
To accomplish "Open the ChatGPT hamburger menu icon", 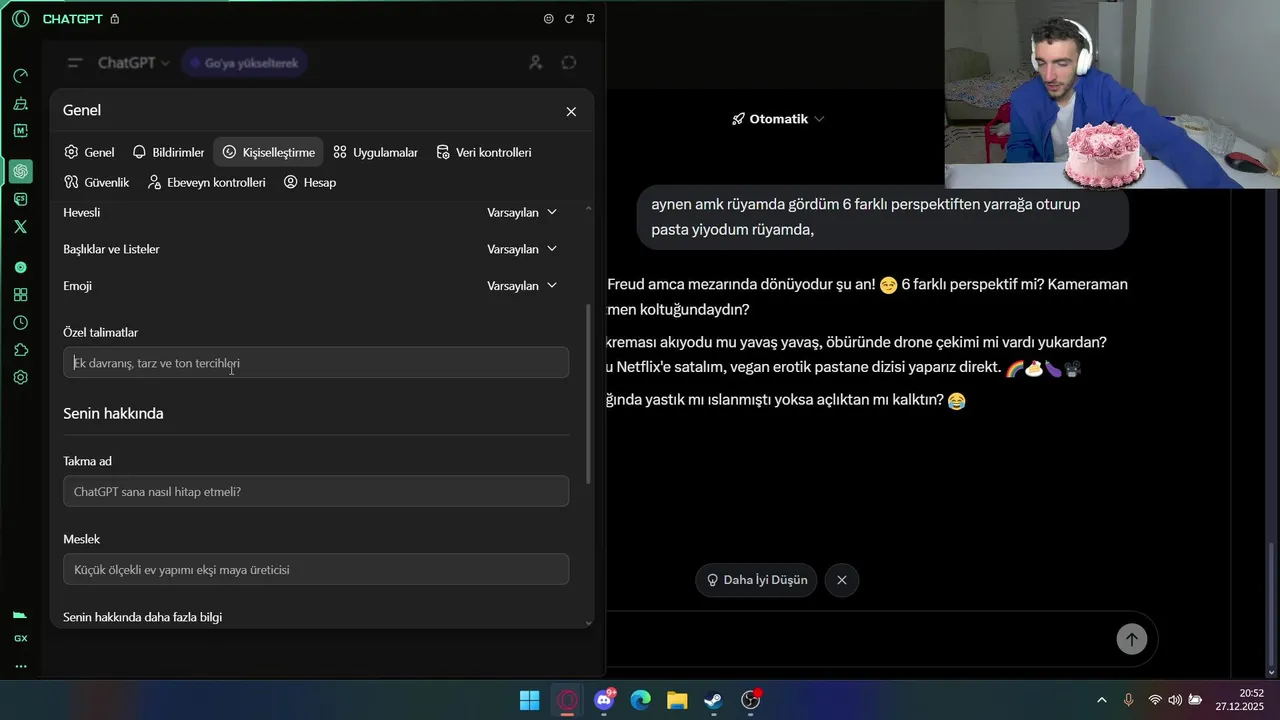I will click(x=74, y=63).
